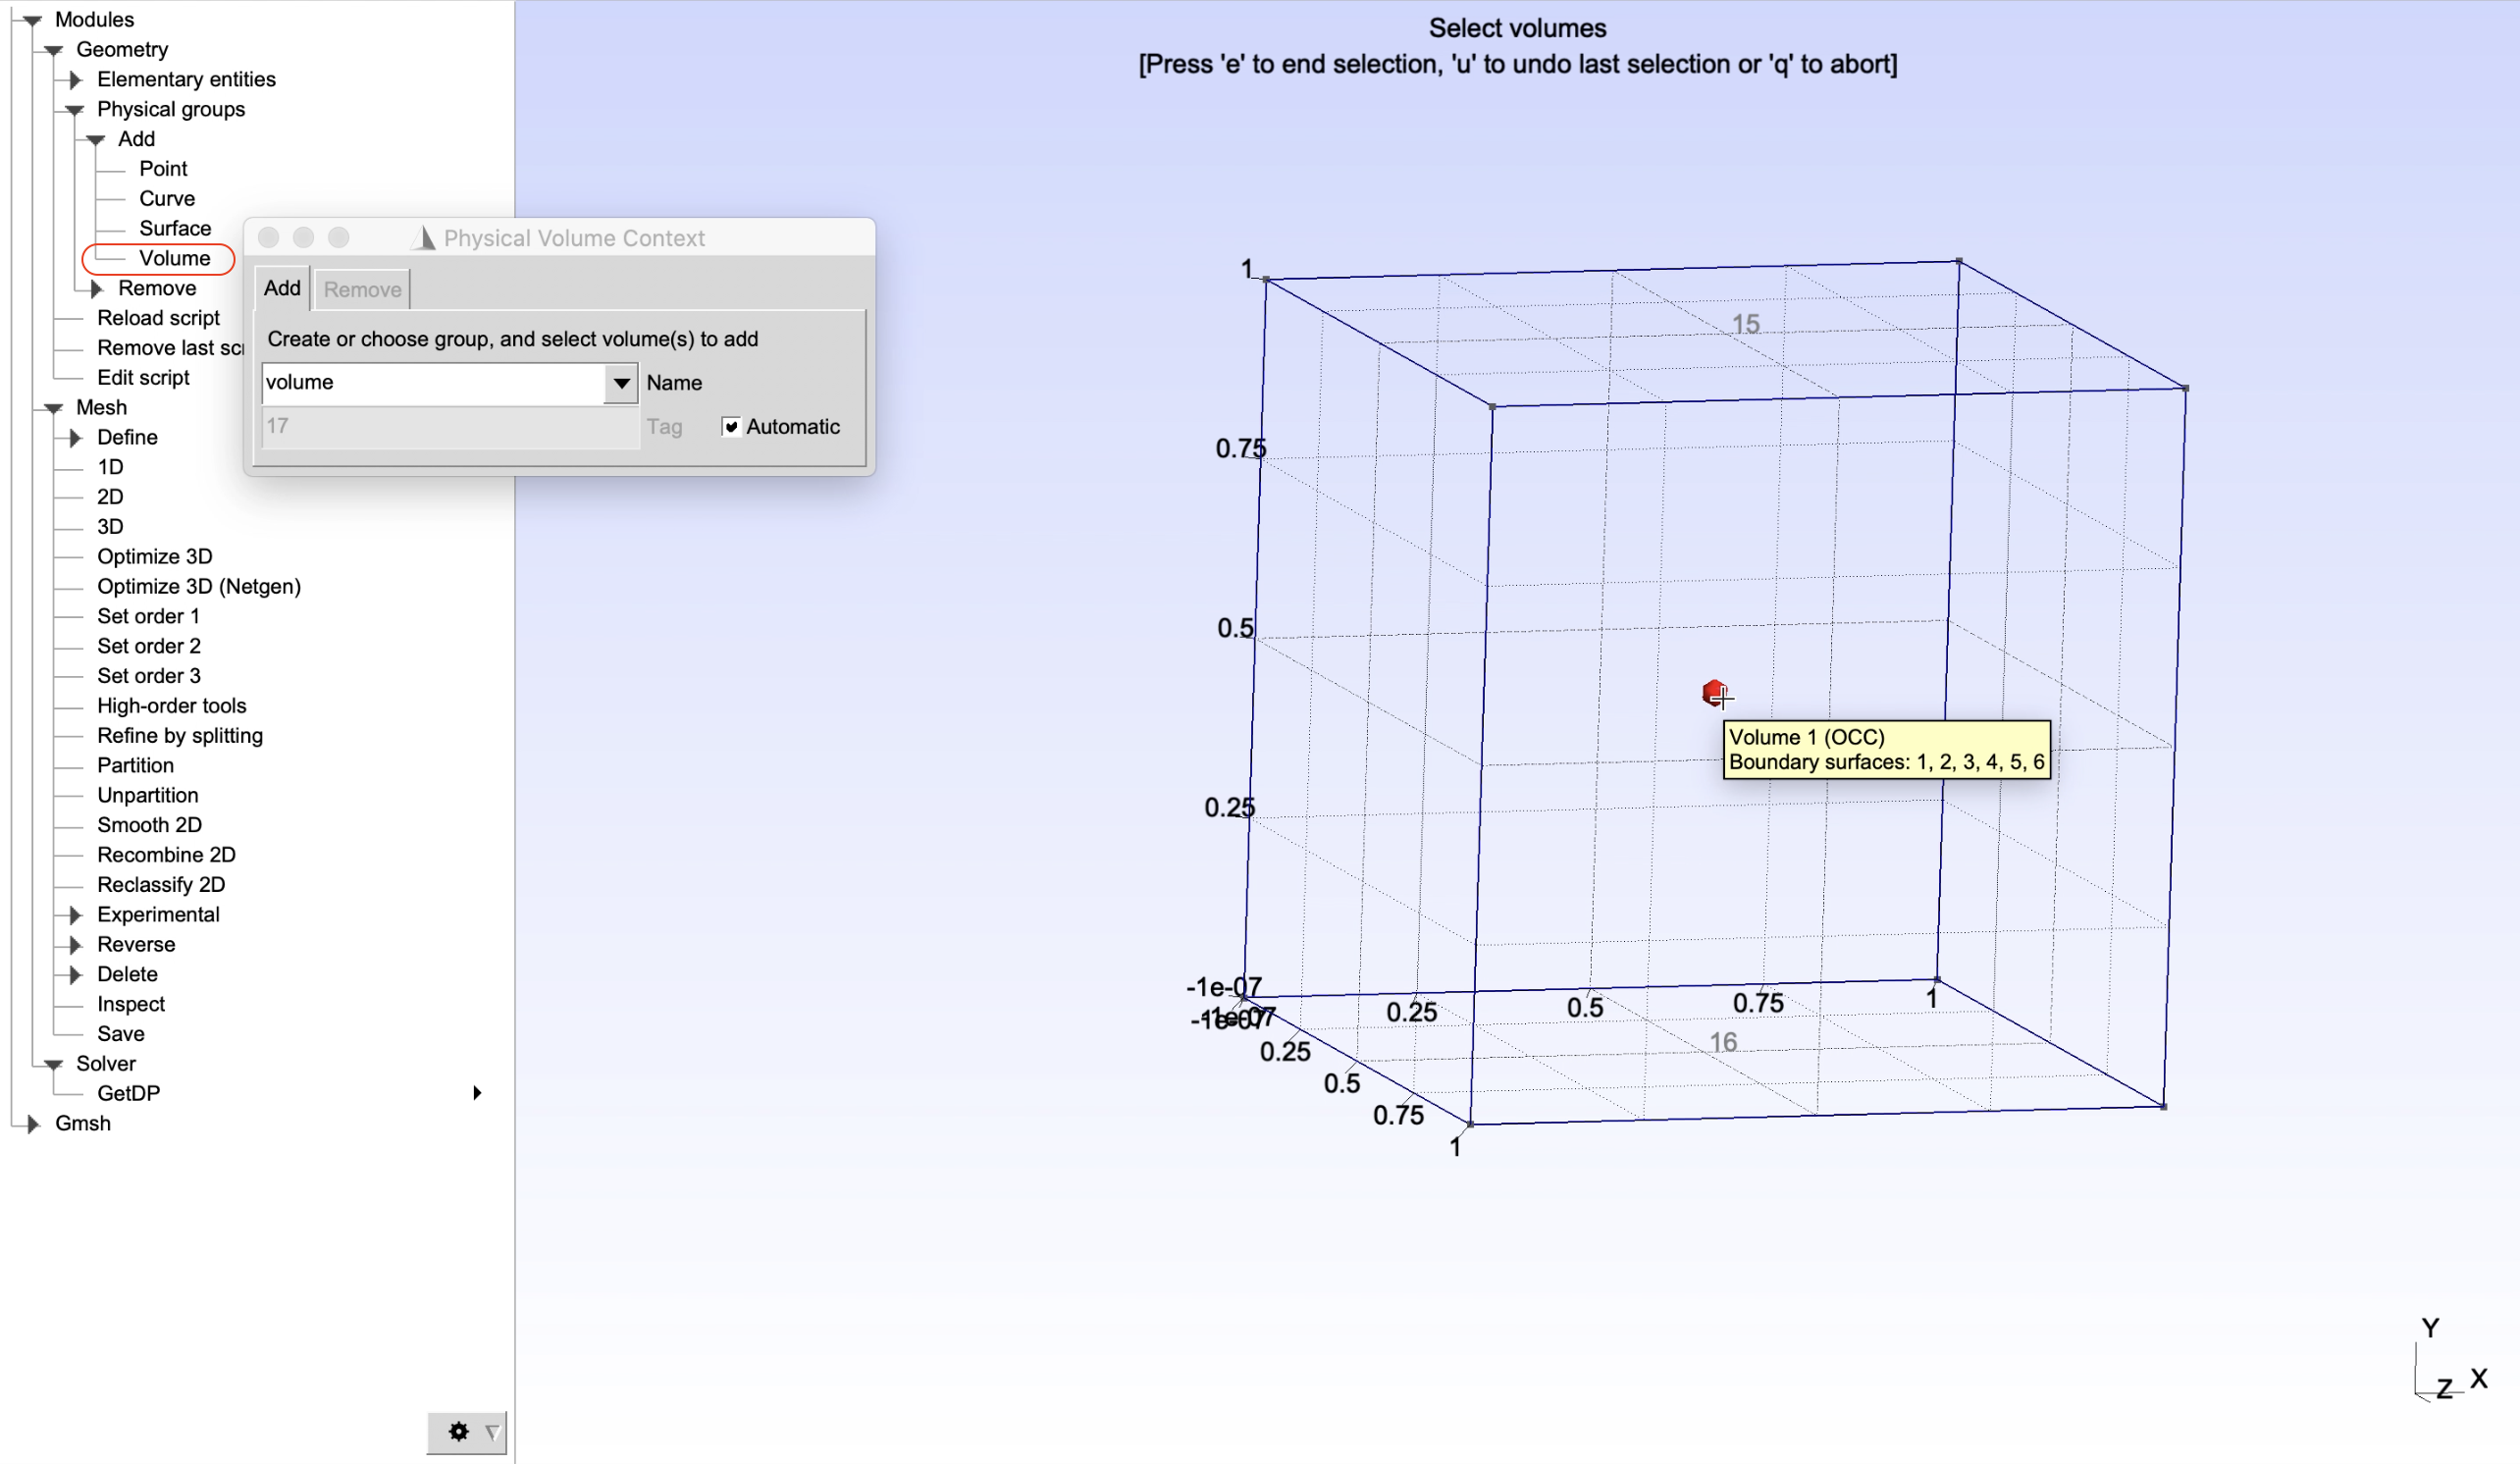Select Surface under Add physical group
The image size is (2520, 1464).
(x=175, y=229)
